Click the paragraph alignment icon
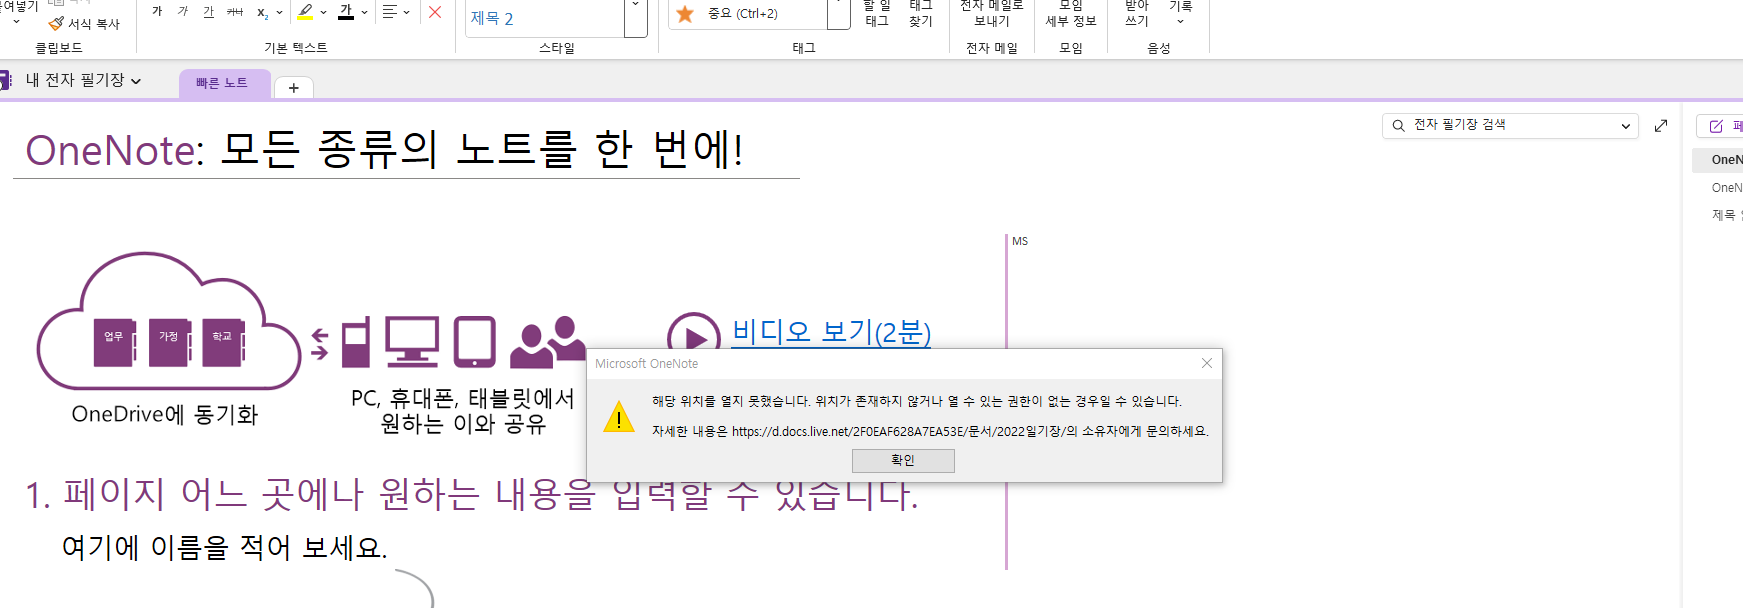The image size is (1743, 608). (390, 12)
